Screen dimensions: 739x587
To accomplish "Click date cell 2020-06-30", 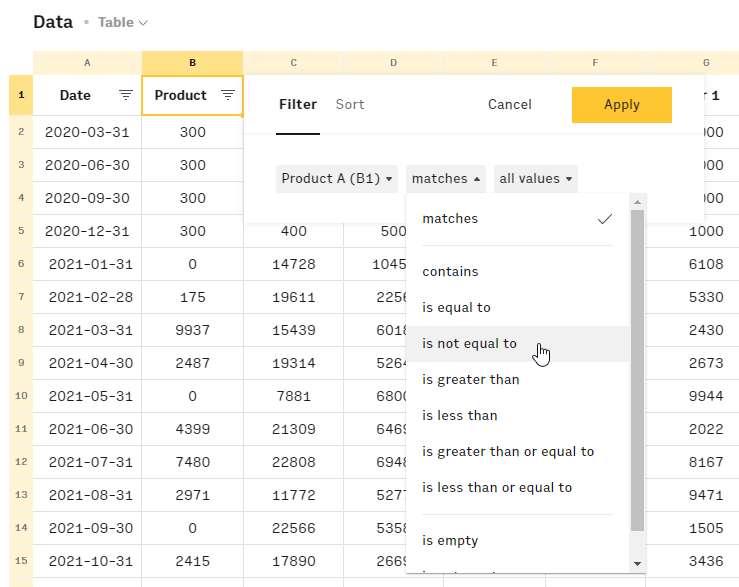I will pyautogui.click(x=87, y=165).
